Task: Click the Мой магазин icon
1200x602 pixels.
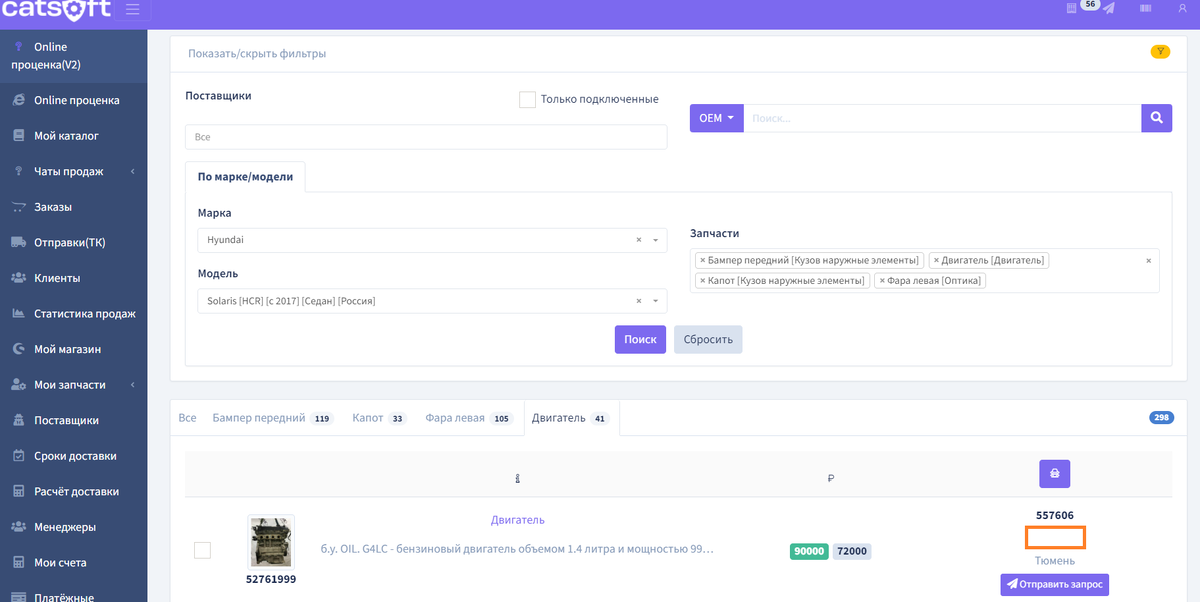Action: [18, 349]
